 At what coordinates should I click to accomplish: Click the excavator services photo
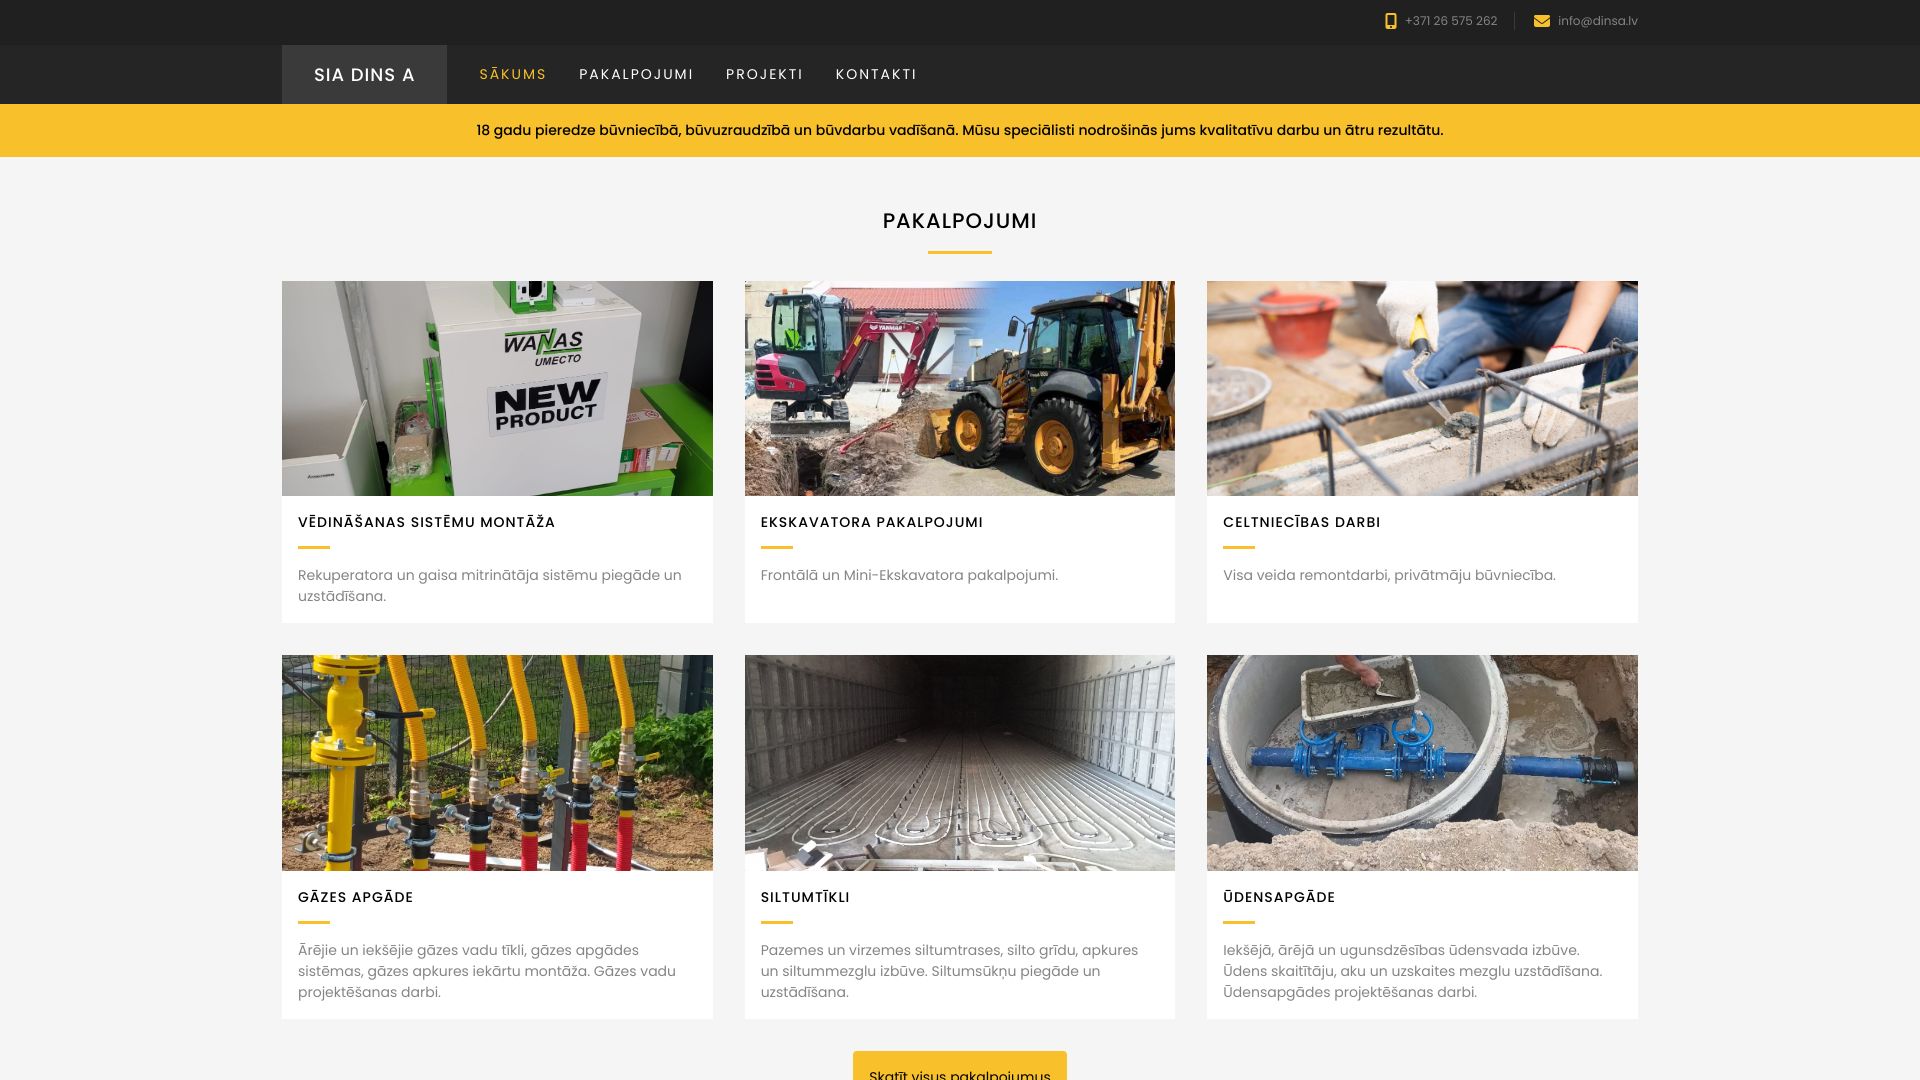959,388
